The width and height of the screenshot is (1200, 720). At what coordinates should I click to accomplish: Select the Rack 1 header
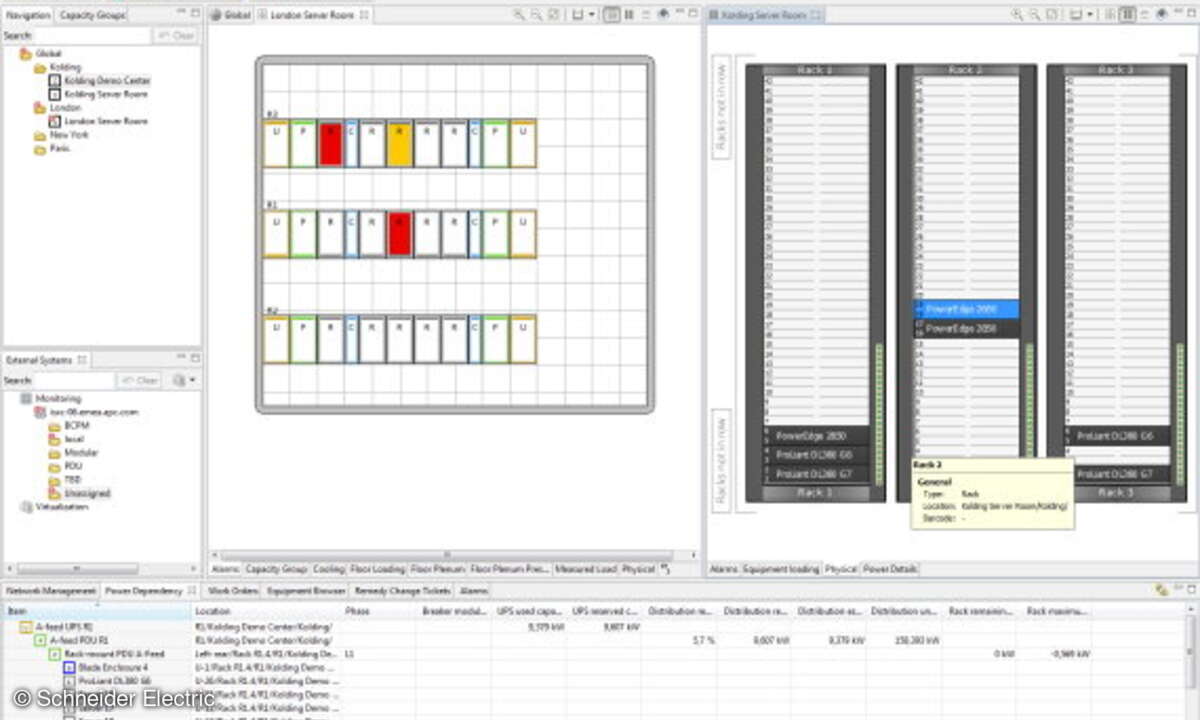(x=815, y=70)
